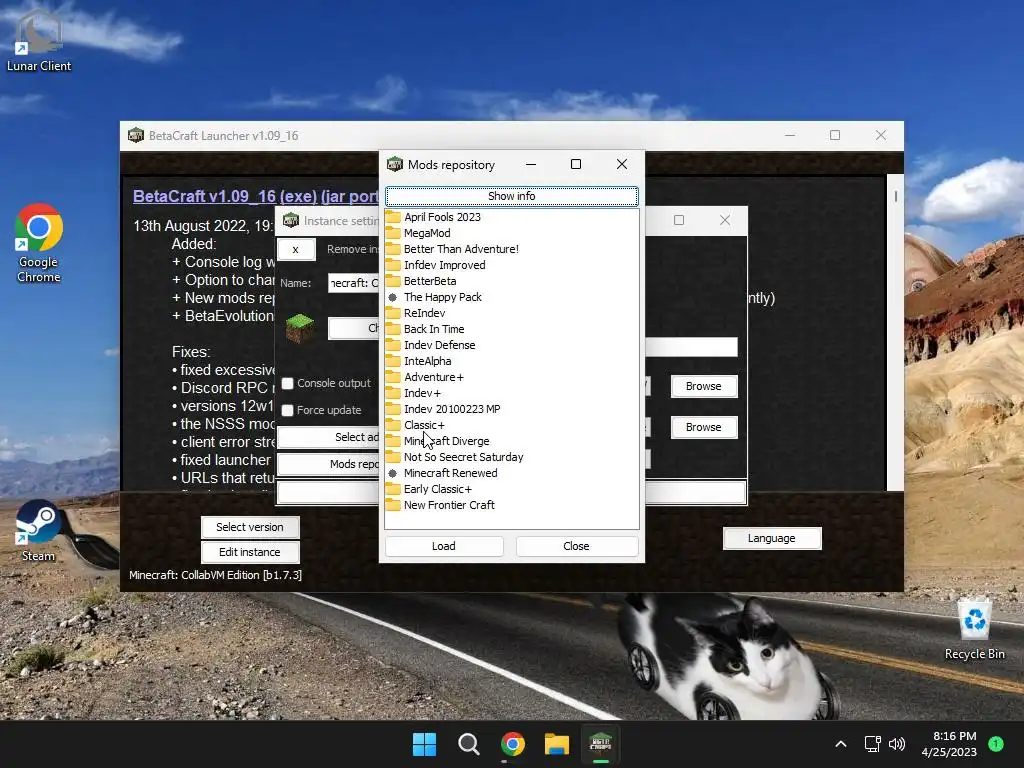Open the Lunar Client desktop shortcut
Viewport: 1024px width, 768px height.
tap(39, 40)
